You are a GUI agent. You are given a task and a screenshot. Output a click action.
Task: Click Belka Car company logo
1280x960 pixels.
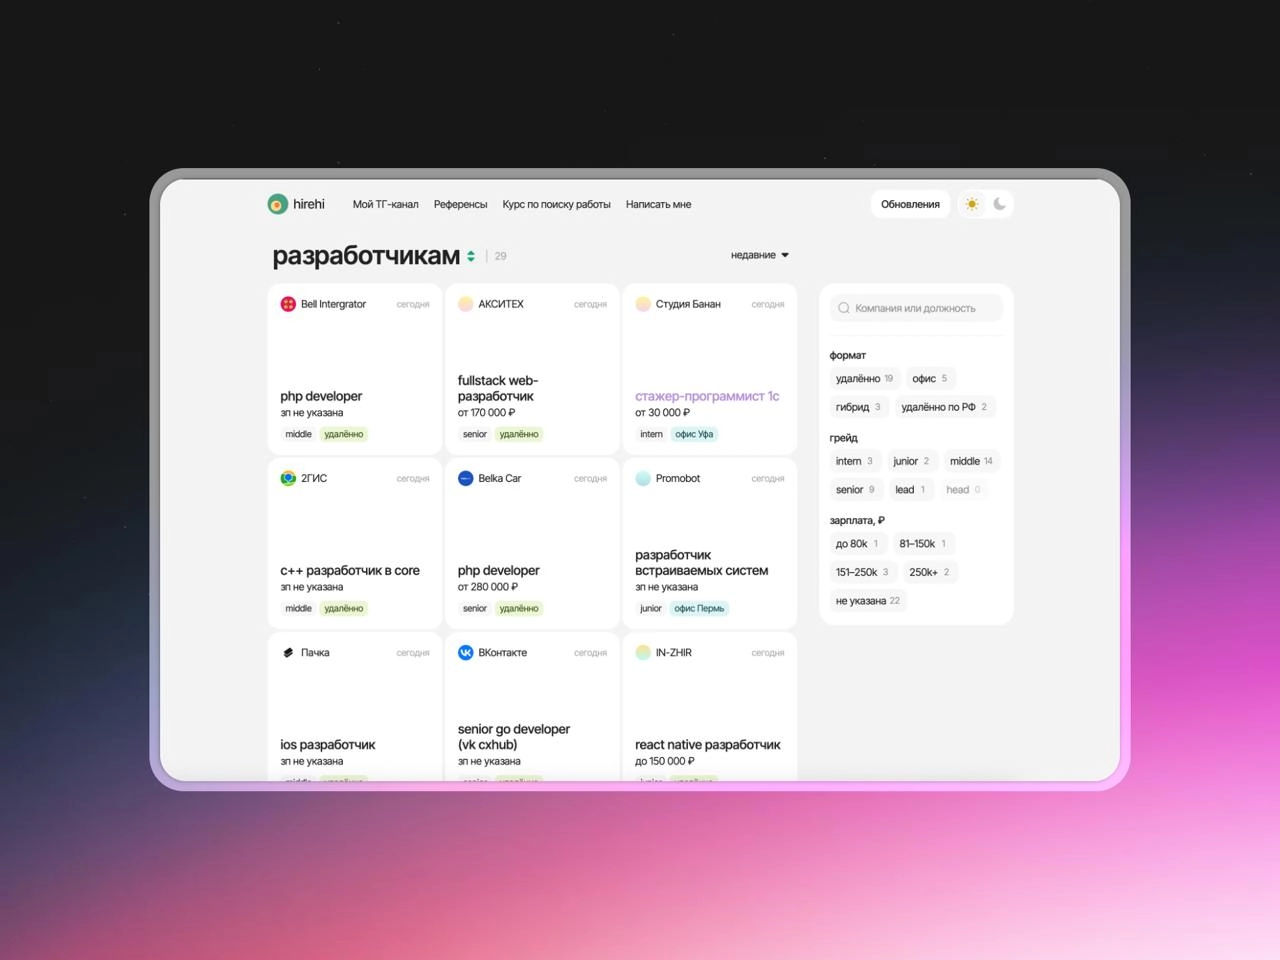(x=465, y=478)
